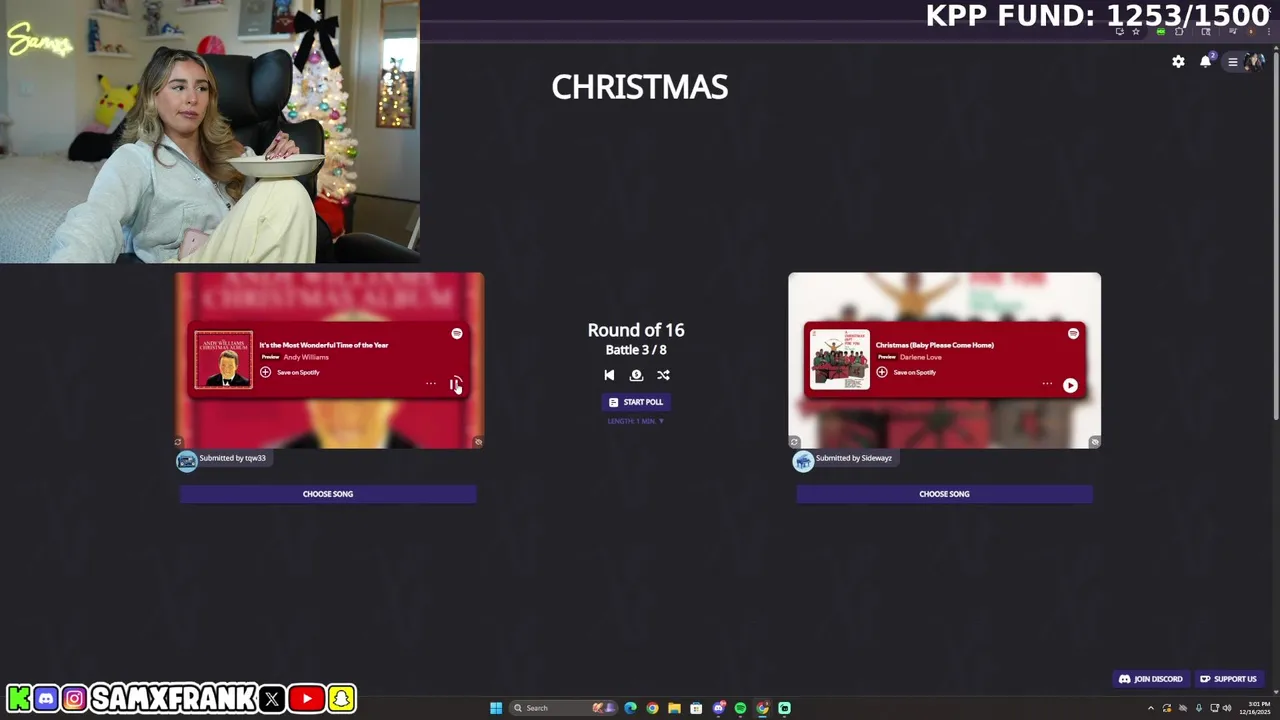Image resolution: width=1280 pixels, height=720 pixels.
Task: Choose the Darlene Love song
Action: [x=944, y=494]
